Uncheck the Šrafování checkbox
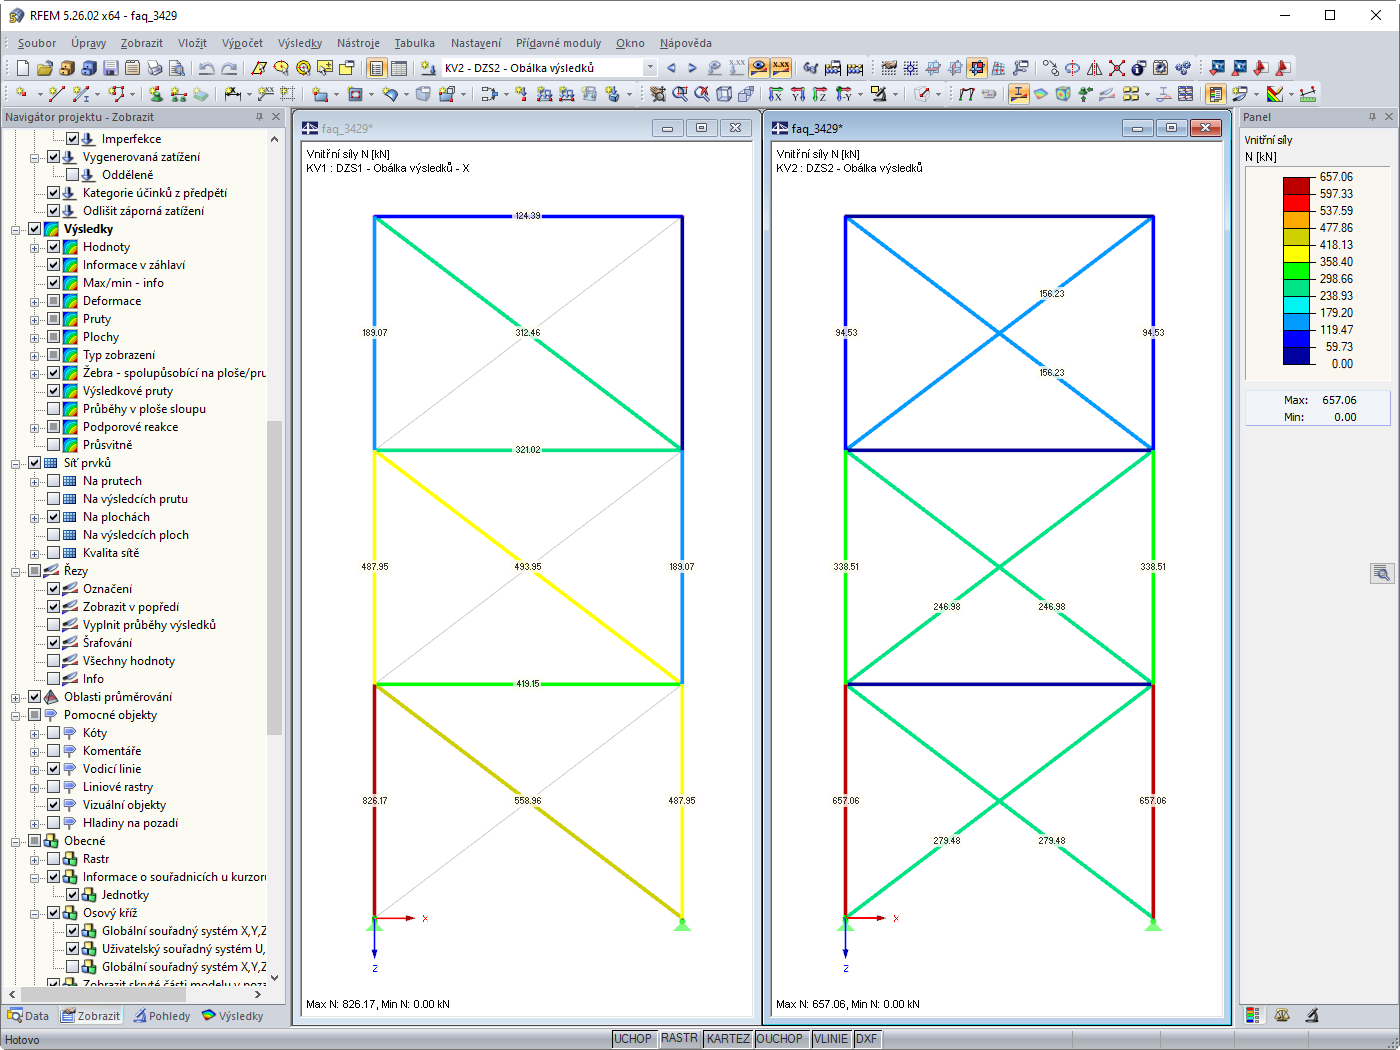 [54, 643]
